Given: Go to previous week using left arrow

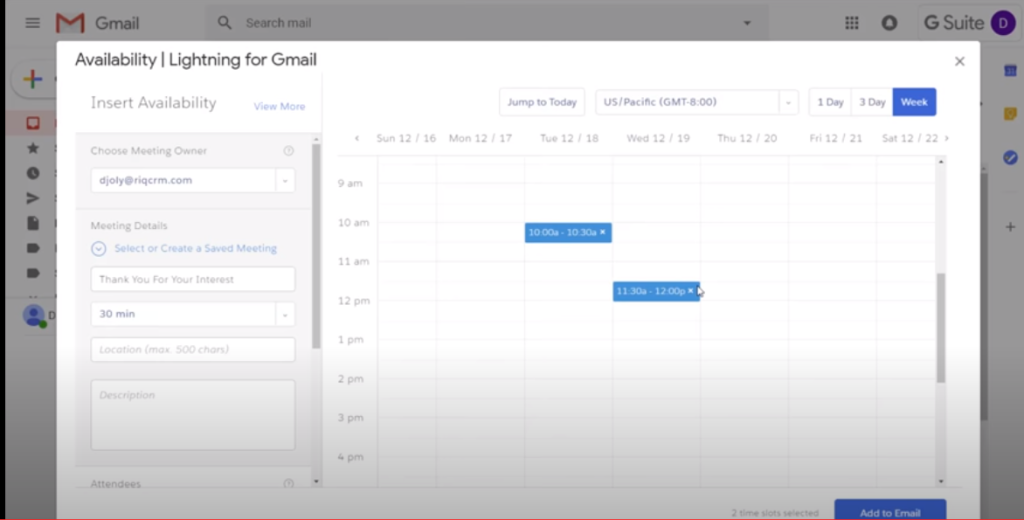Looking at the screenshot, I should click(357, 138).
